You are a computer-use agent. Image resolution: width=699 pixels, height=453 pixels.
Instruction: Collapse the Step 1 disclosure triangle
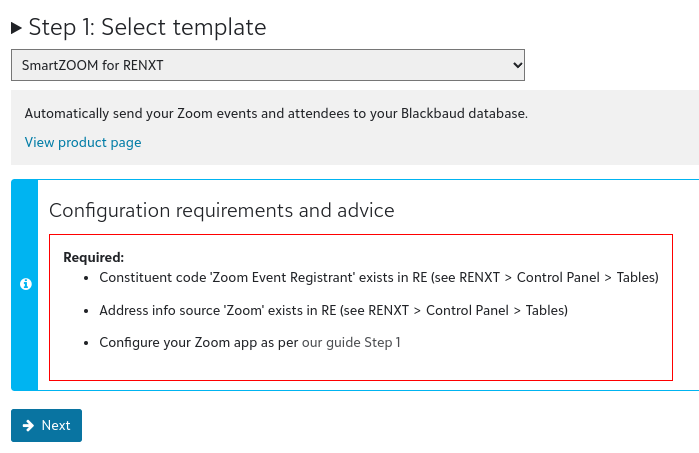[x=16, y=28]
